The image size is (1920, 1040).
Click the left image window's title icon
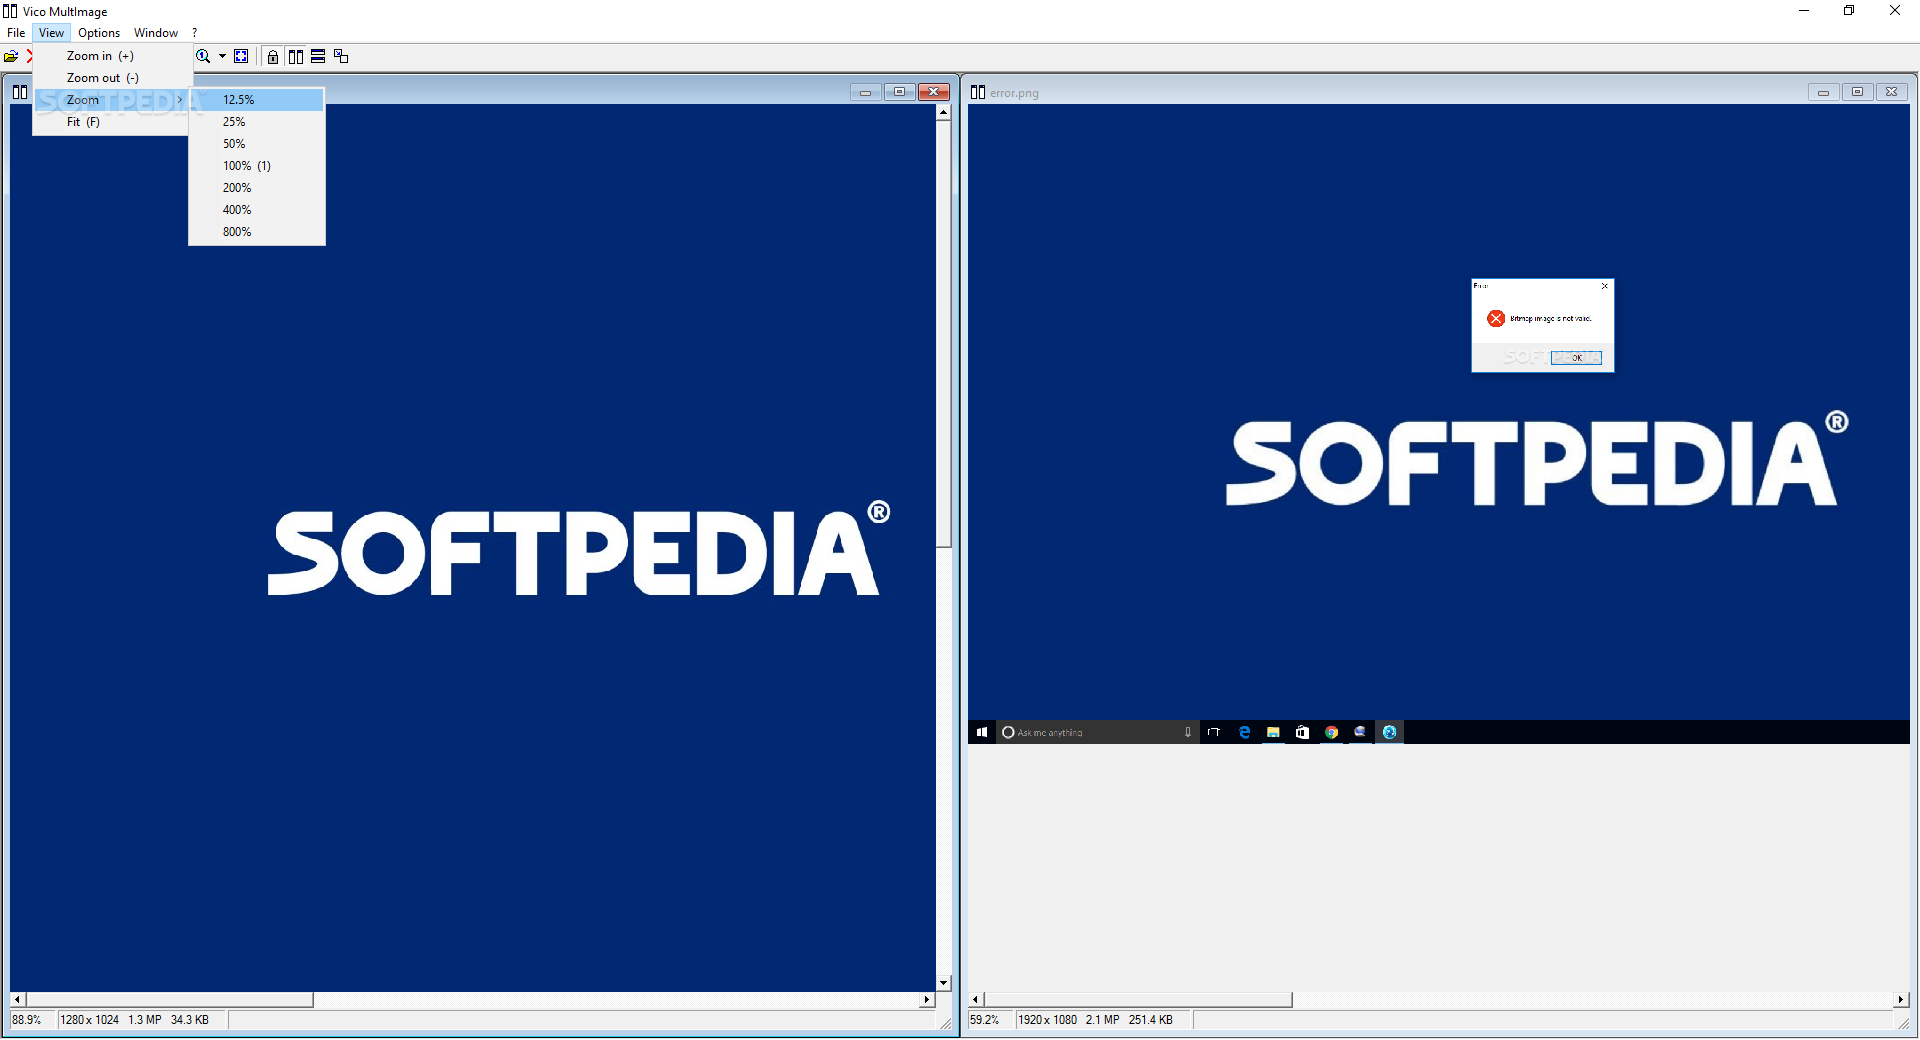click(20, 92)
